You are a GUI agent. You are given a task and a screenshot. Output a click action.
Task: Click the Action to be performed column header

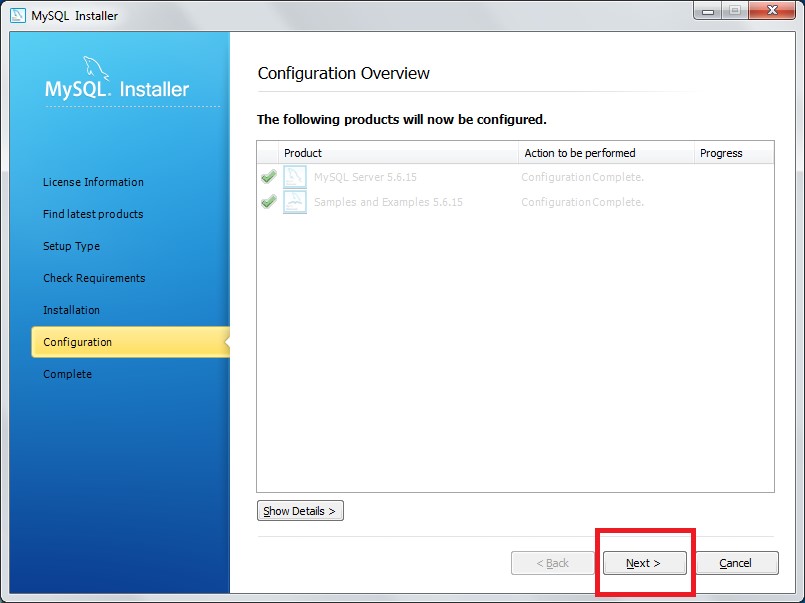(x=606, y=153)
